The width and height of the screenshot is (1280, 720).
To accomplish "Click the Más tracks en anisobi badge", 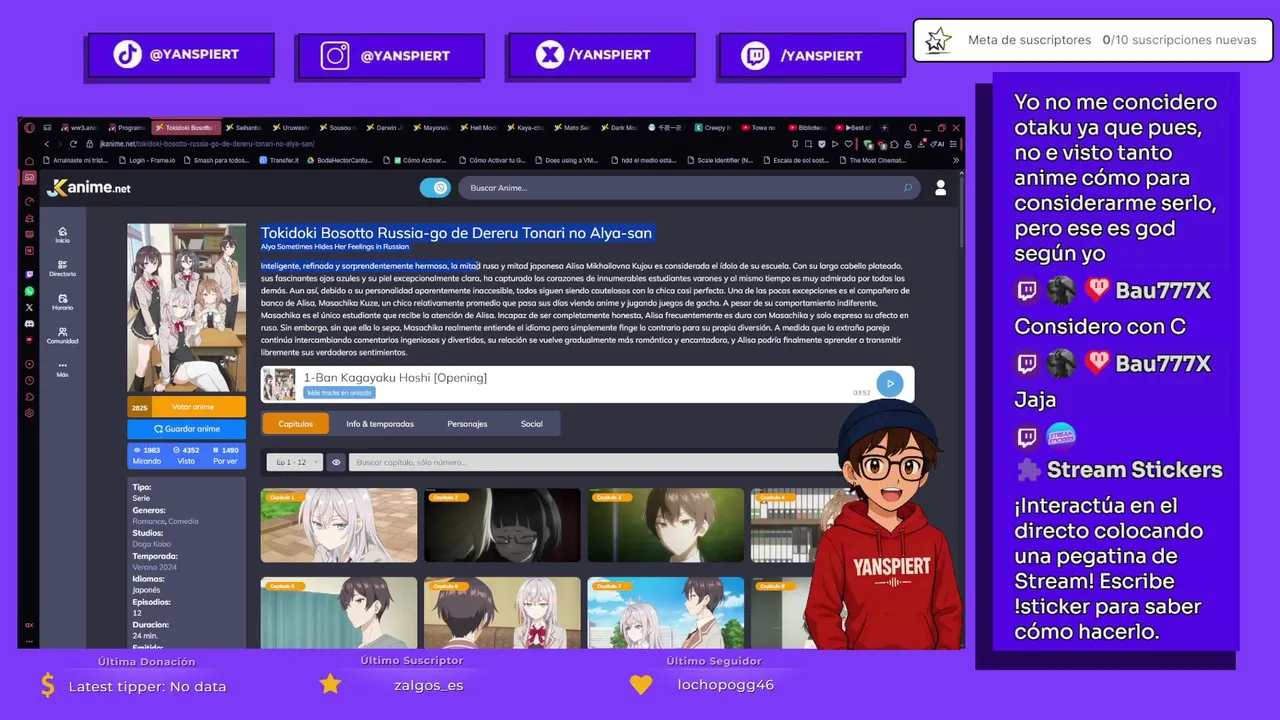I will coord(339,393).
